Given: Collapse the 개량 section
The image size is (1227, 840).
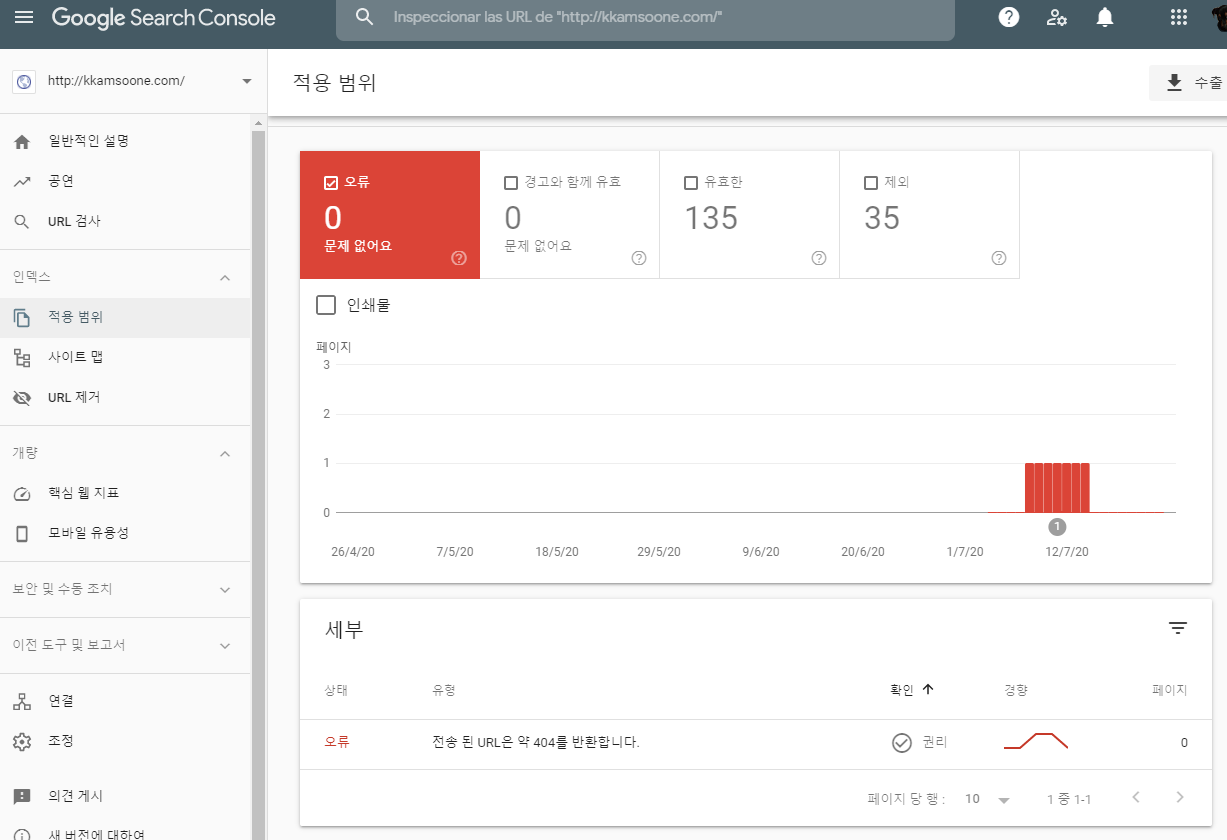Looking at the screenshot, I should 225,453.
